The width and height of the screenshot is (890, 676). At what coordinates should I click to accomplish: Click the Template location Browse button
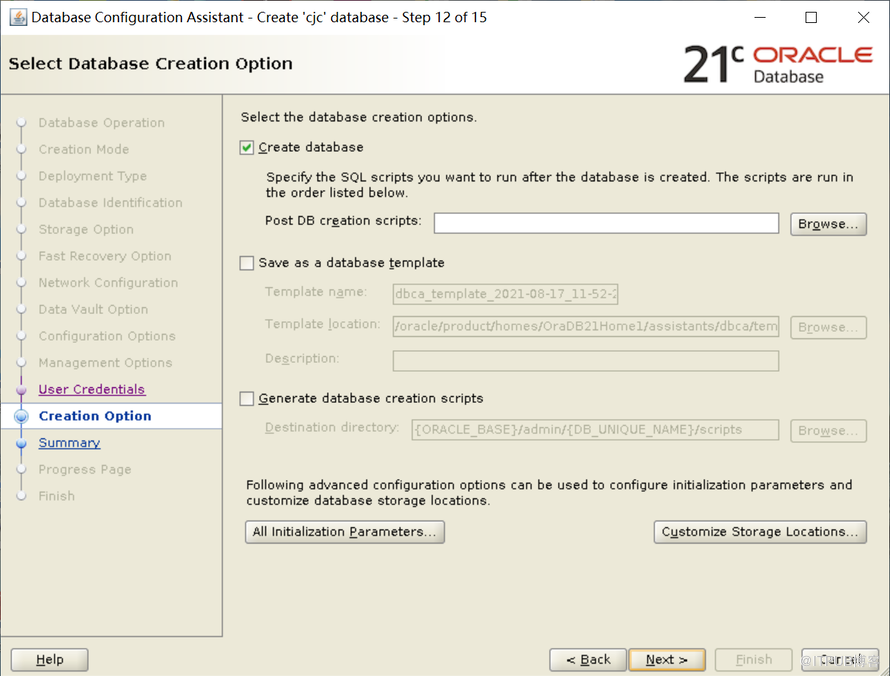[828, 327]
